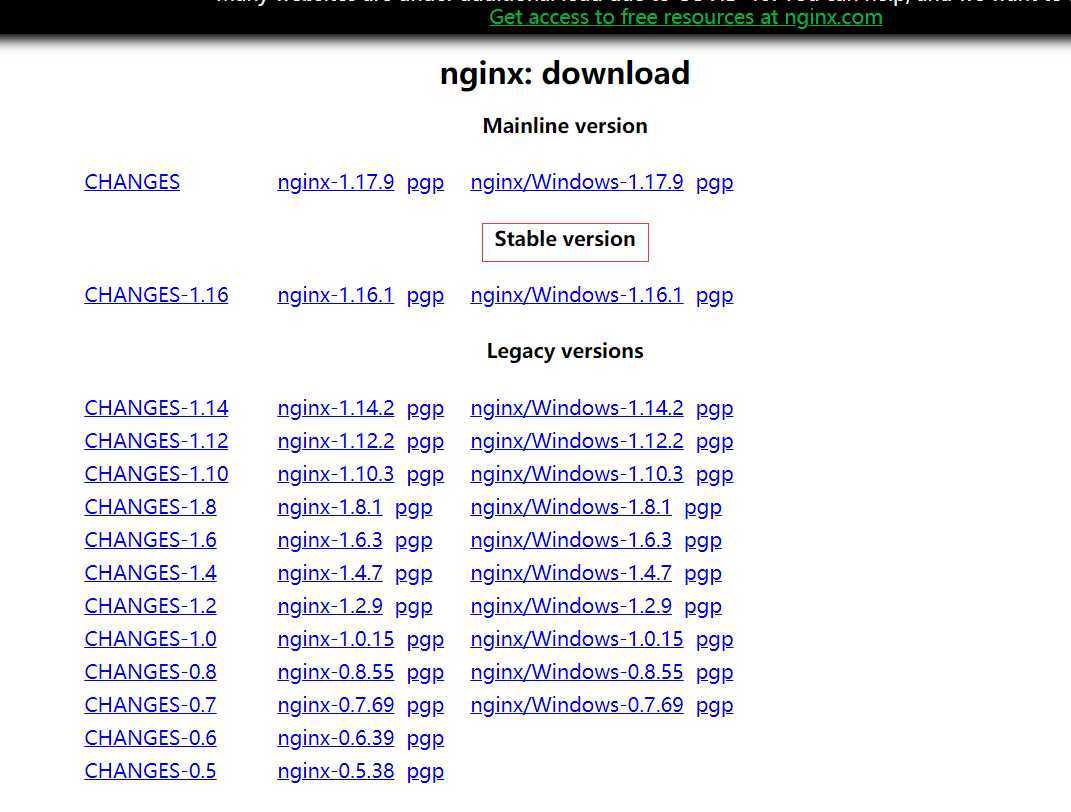Viewport: 1071px width, 812px height.
Task: Open the mainline CHANGES link without version suffix
Action: [133, 182]
